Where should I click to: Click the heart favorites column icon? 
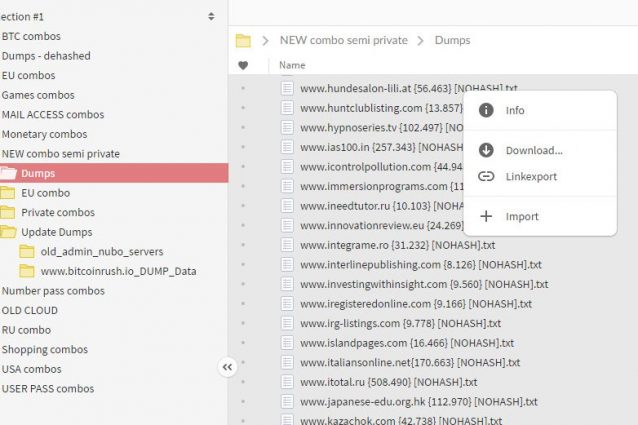coord(243,65)
